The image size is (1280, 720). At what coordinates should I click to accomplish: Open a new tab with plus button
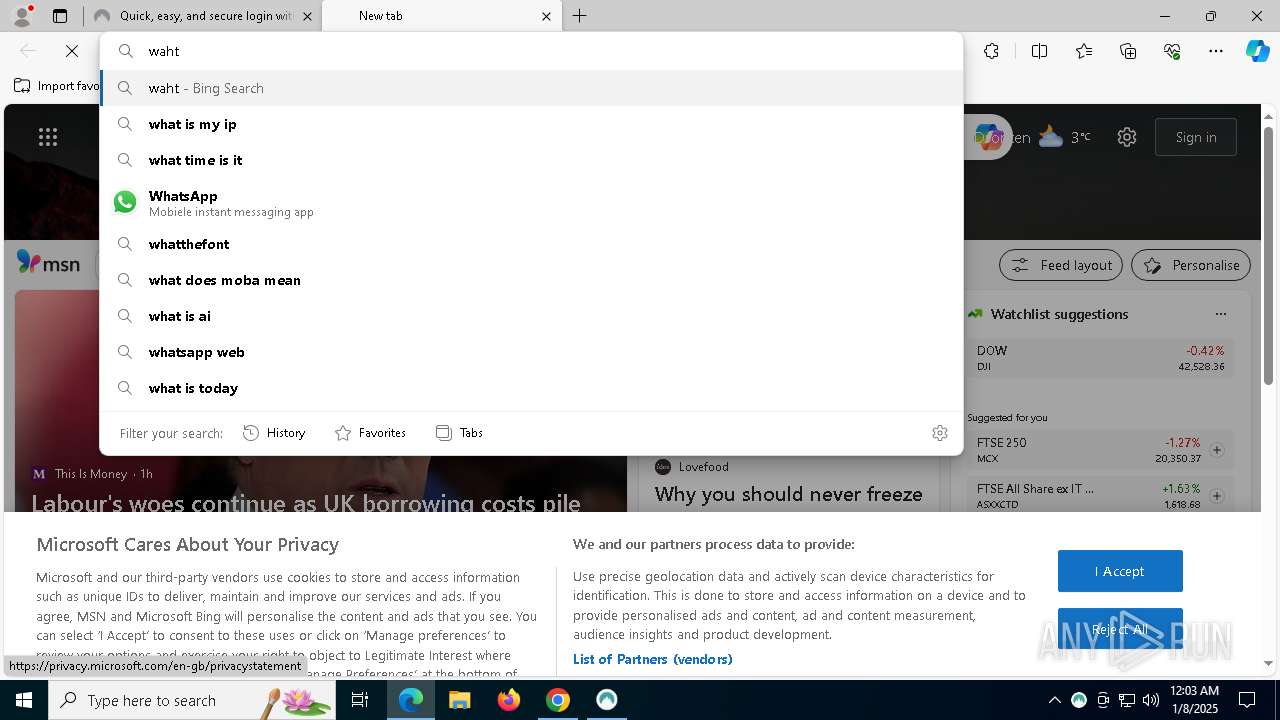click(x=580, y=16)
